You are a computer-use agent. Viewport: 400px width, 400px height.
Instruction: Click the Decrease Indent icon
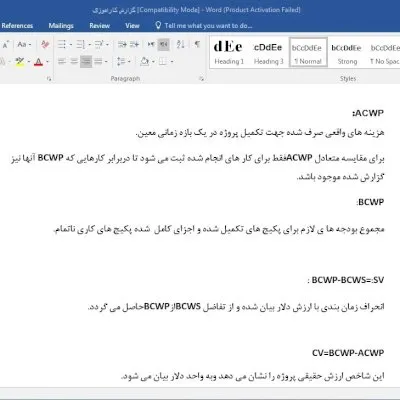(122, 44)
